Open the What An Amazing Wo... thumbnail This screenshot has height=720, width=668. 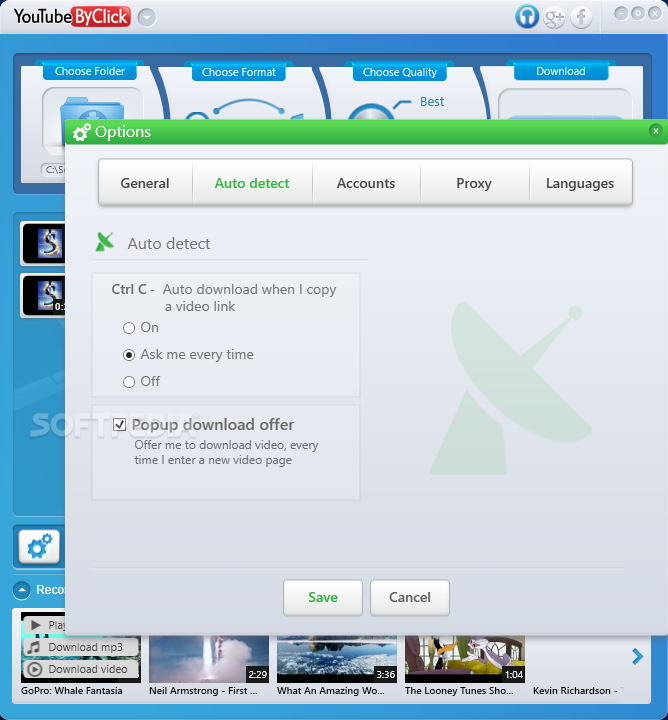(337, 659)
